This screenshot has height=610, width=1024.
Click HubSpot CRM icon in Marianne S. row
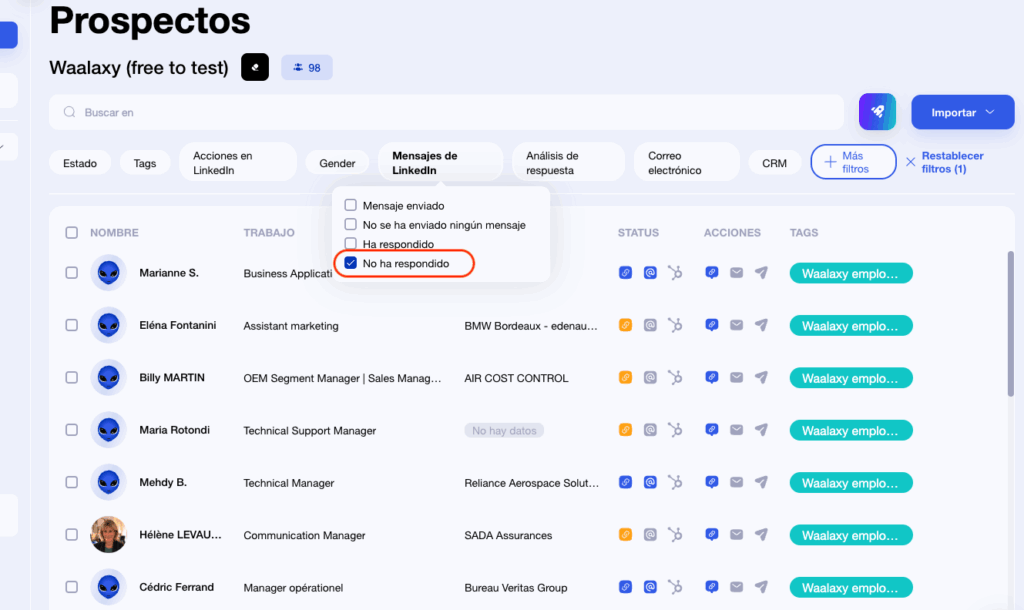coord(675,272)
